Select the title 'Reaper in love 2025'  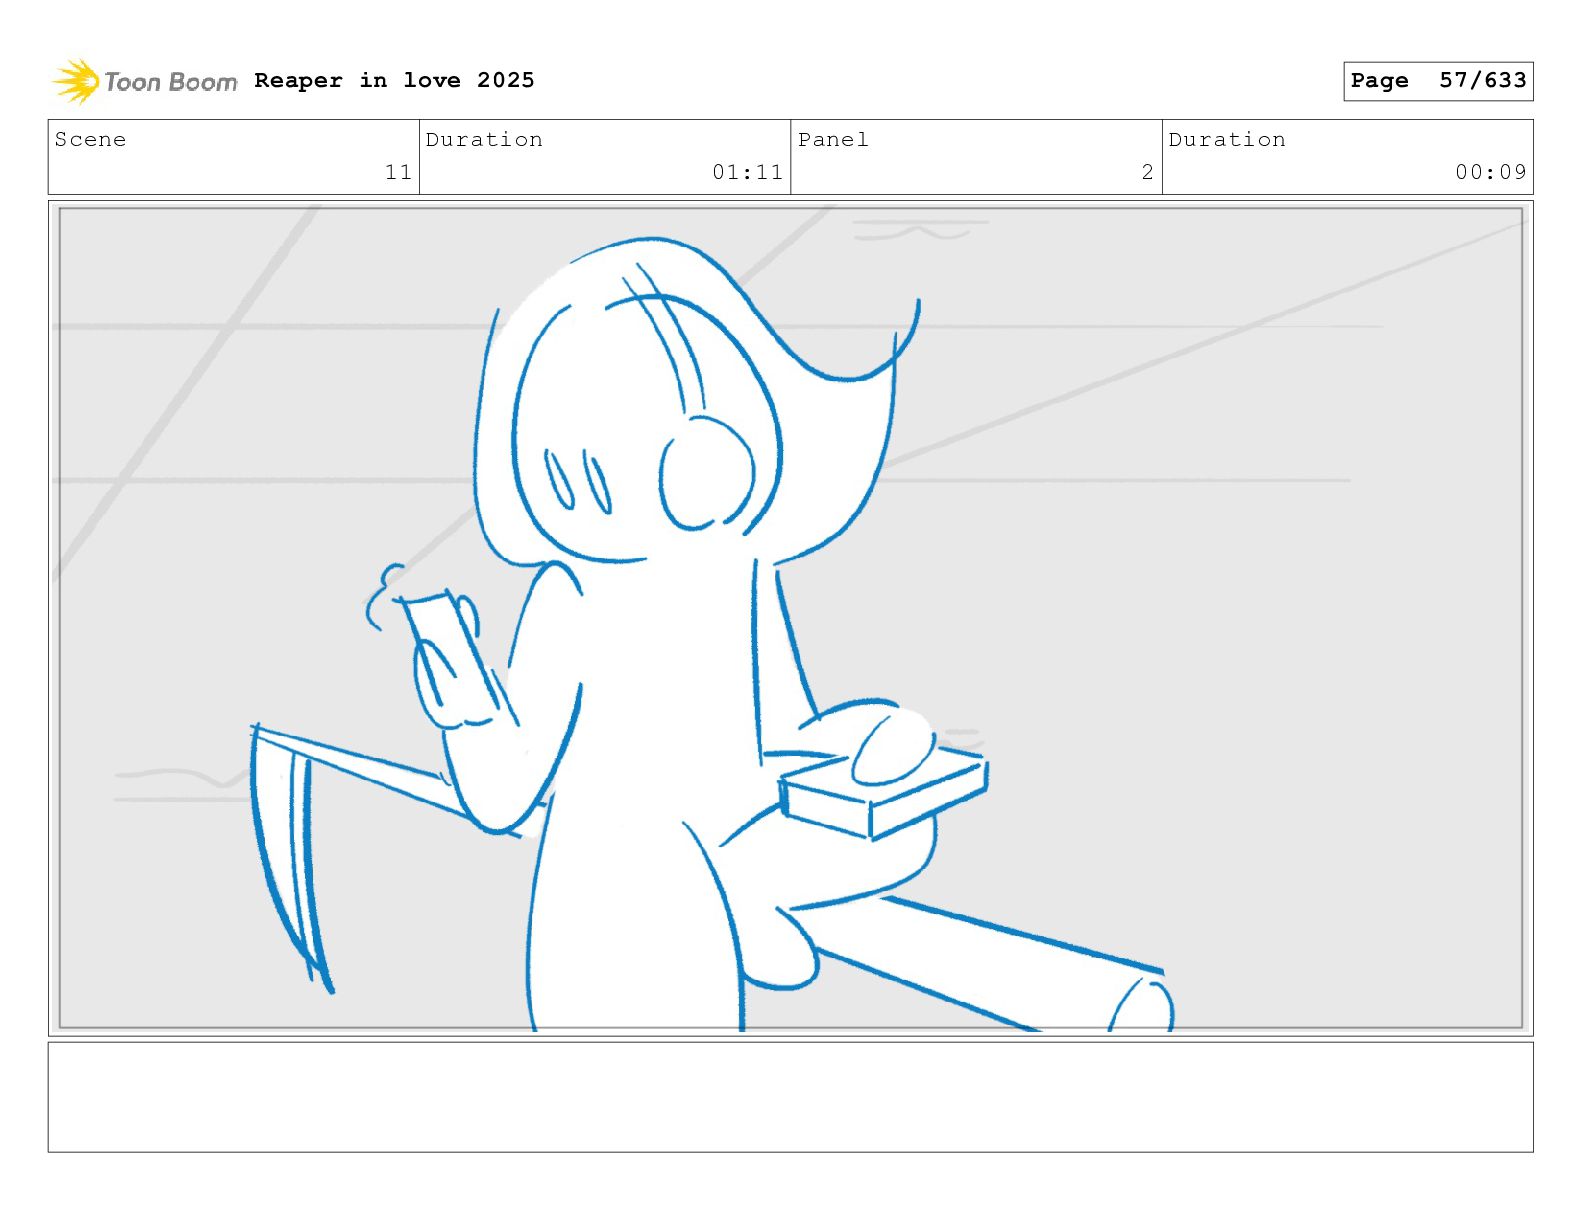tap(394, 80)
